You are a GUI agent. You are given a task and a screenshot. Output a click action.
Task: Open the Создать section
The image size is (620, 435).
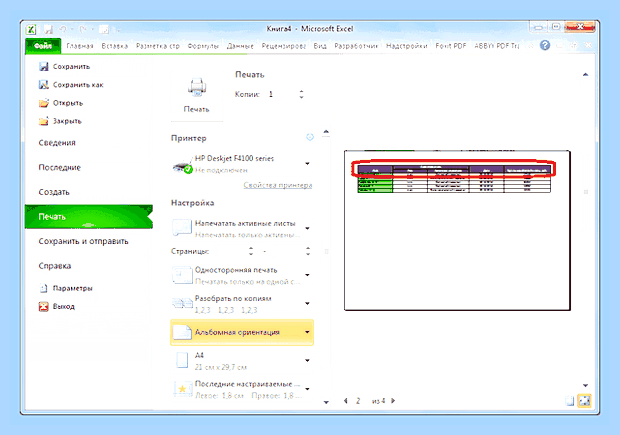(54, 192)
